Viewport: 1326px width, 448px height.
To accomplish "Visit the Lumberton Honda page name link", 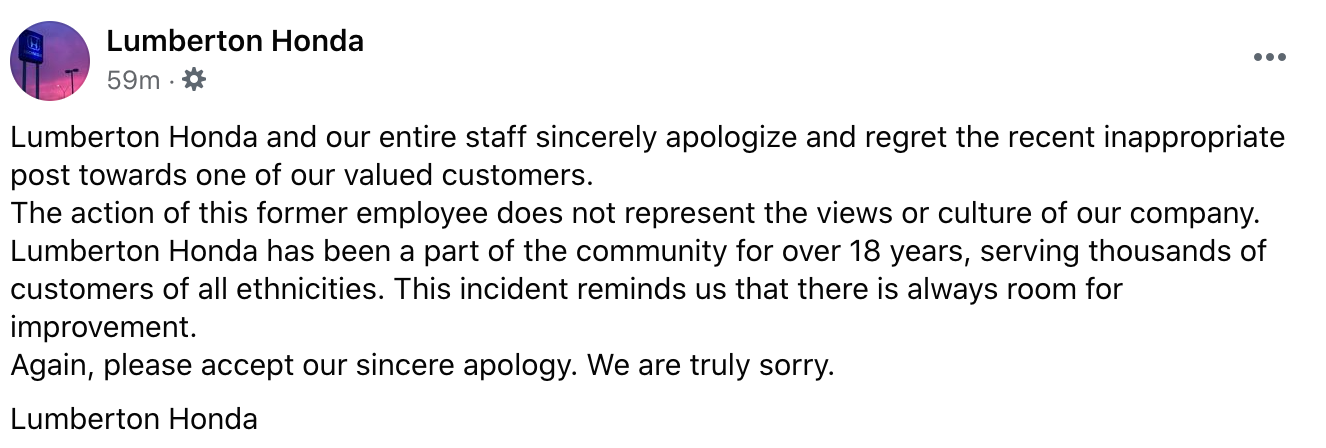I will pyautogui.click(x=234, y=41).
